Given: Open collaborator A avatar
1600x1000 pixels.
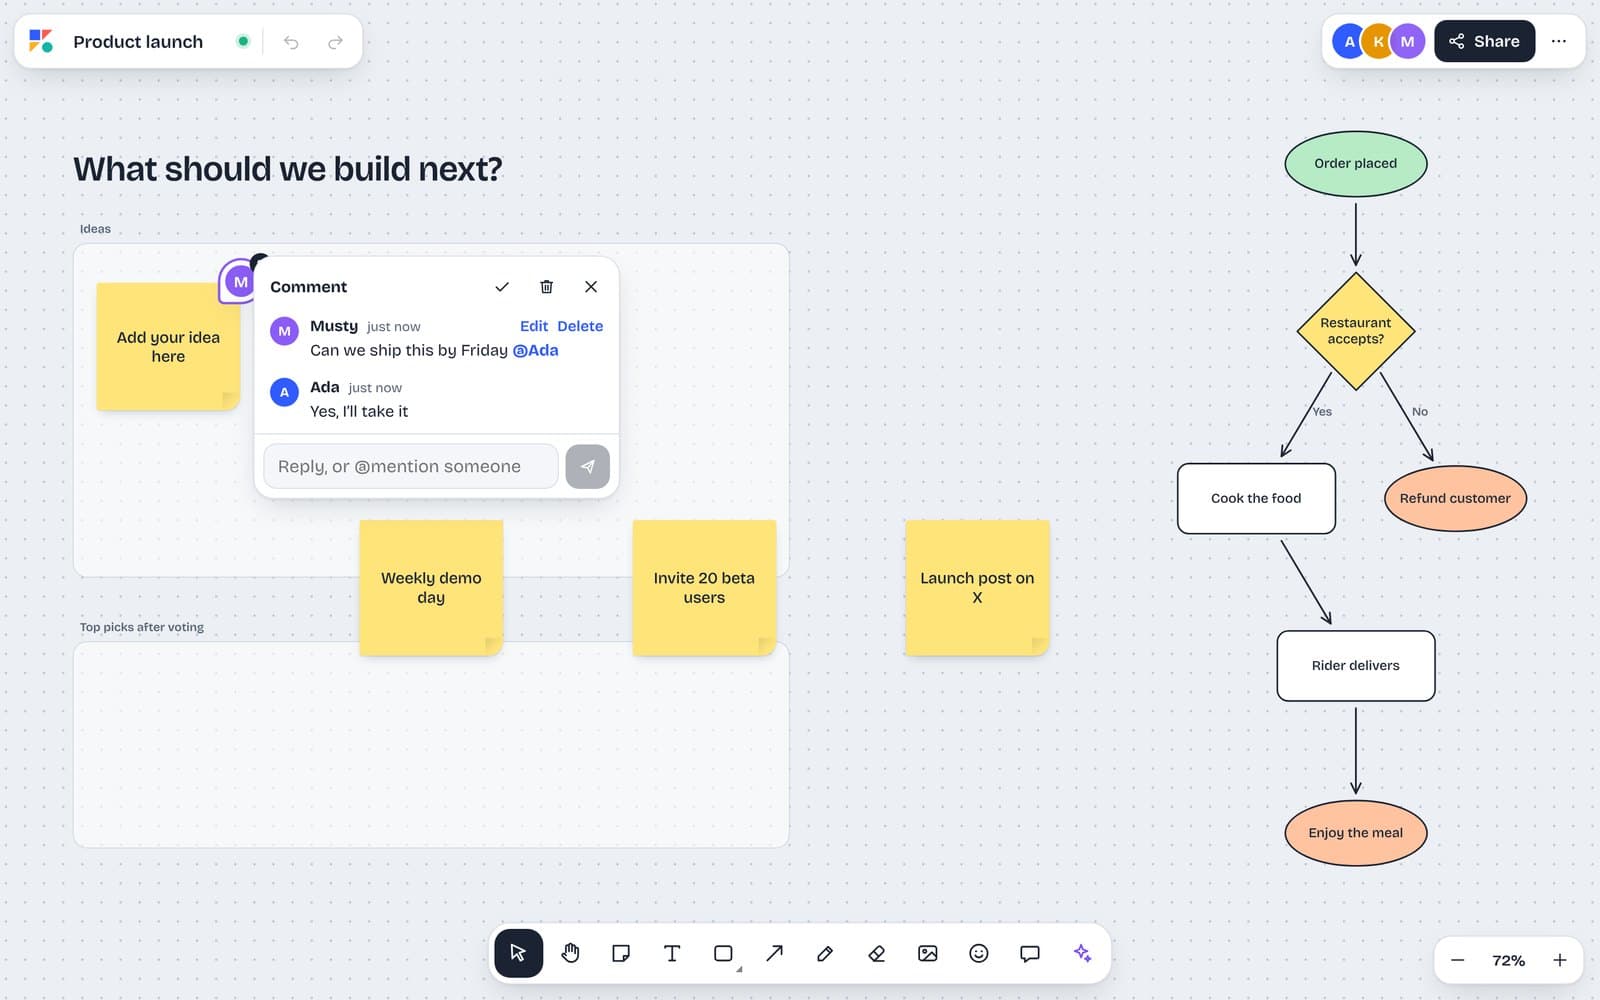Looking at the screenshot, I should (x=1349, y=41).
